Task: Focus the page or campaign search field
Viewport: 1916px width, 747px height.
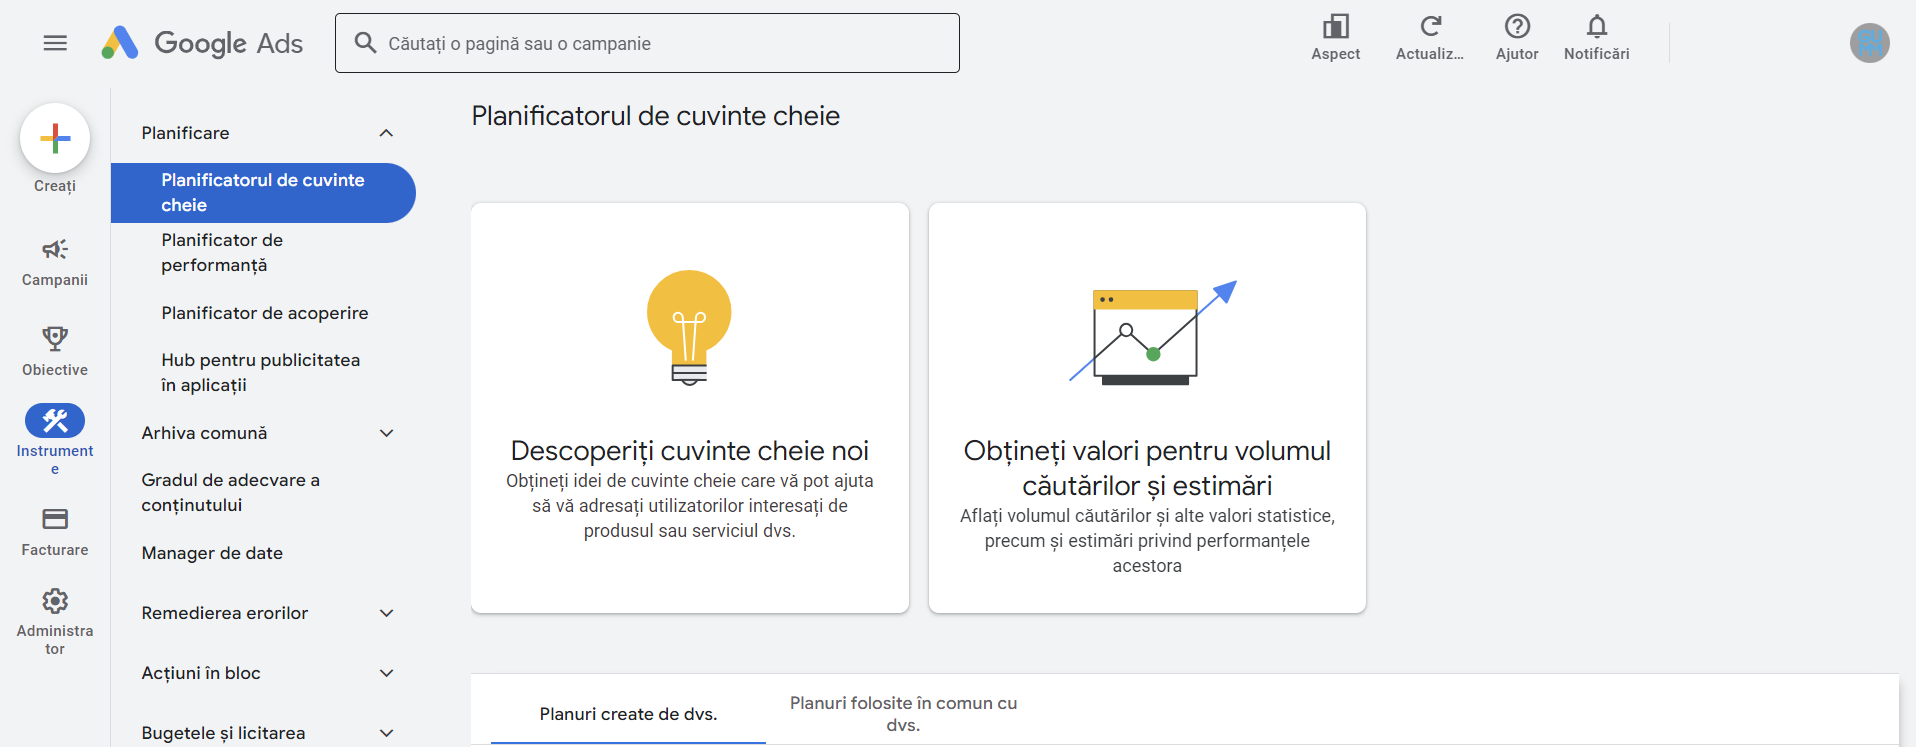Action: (x=647, y=43)
